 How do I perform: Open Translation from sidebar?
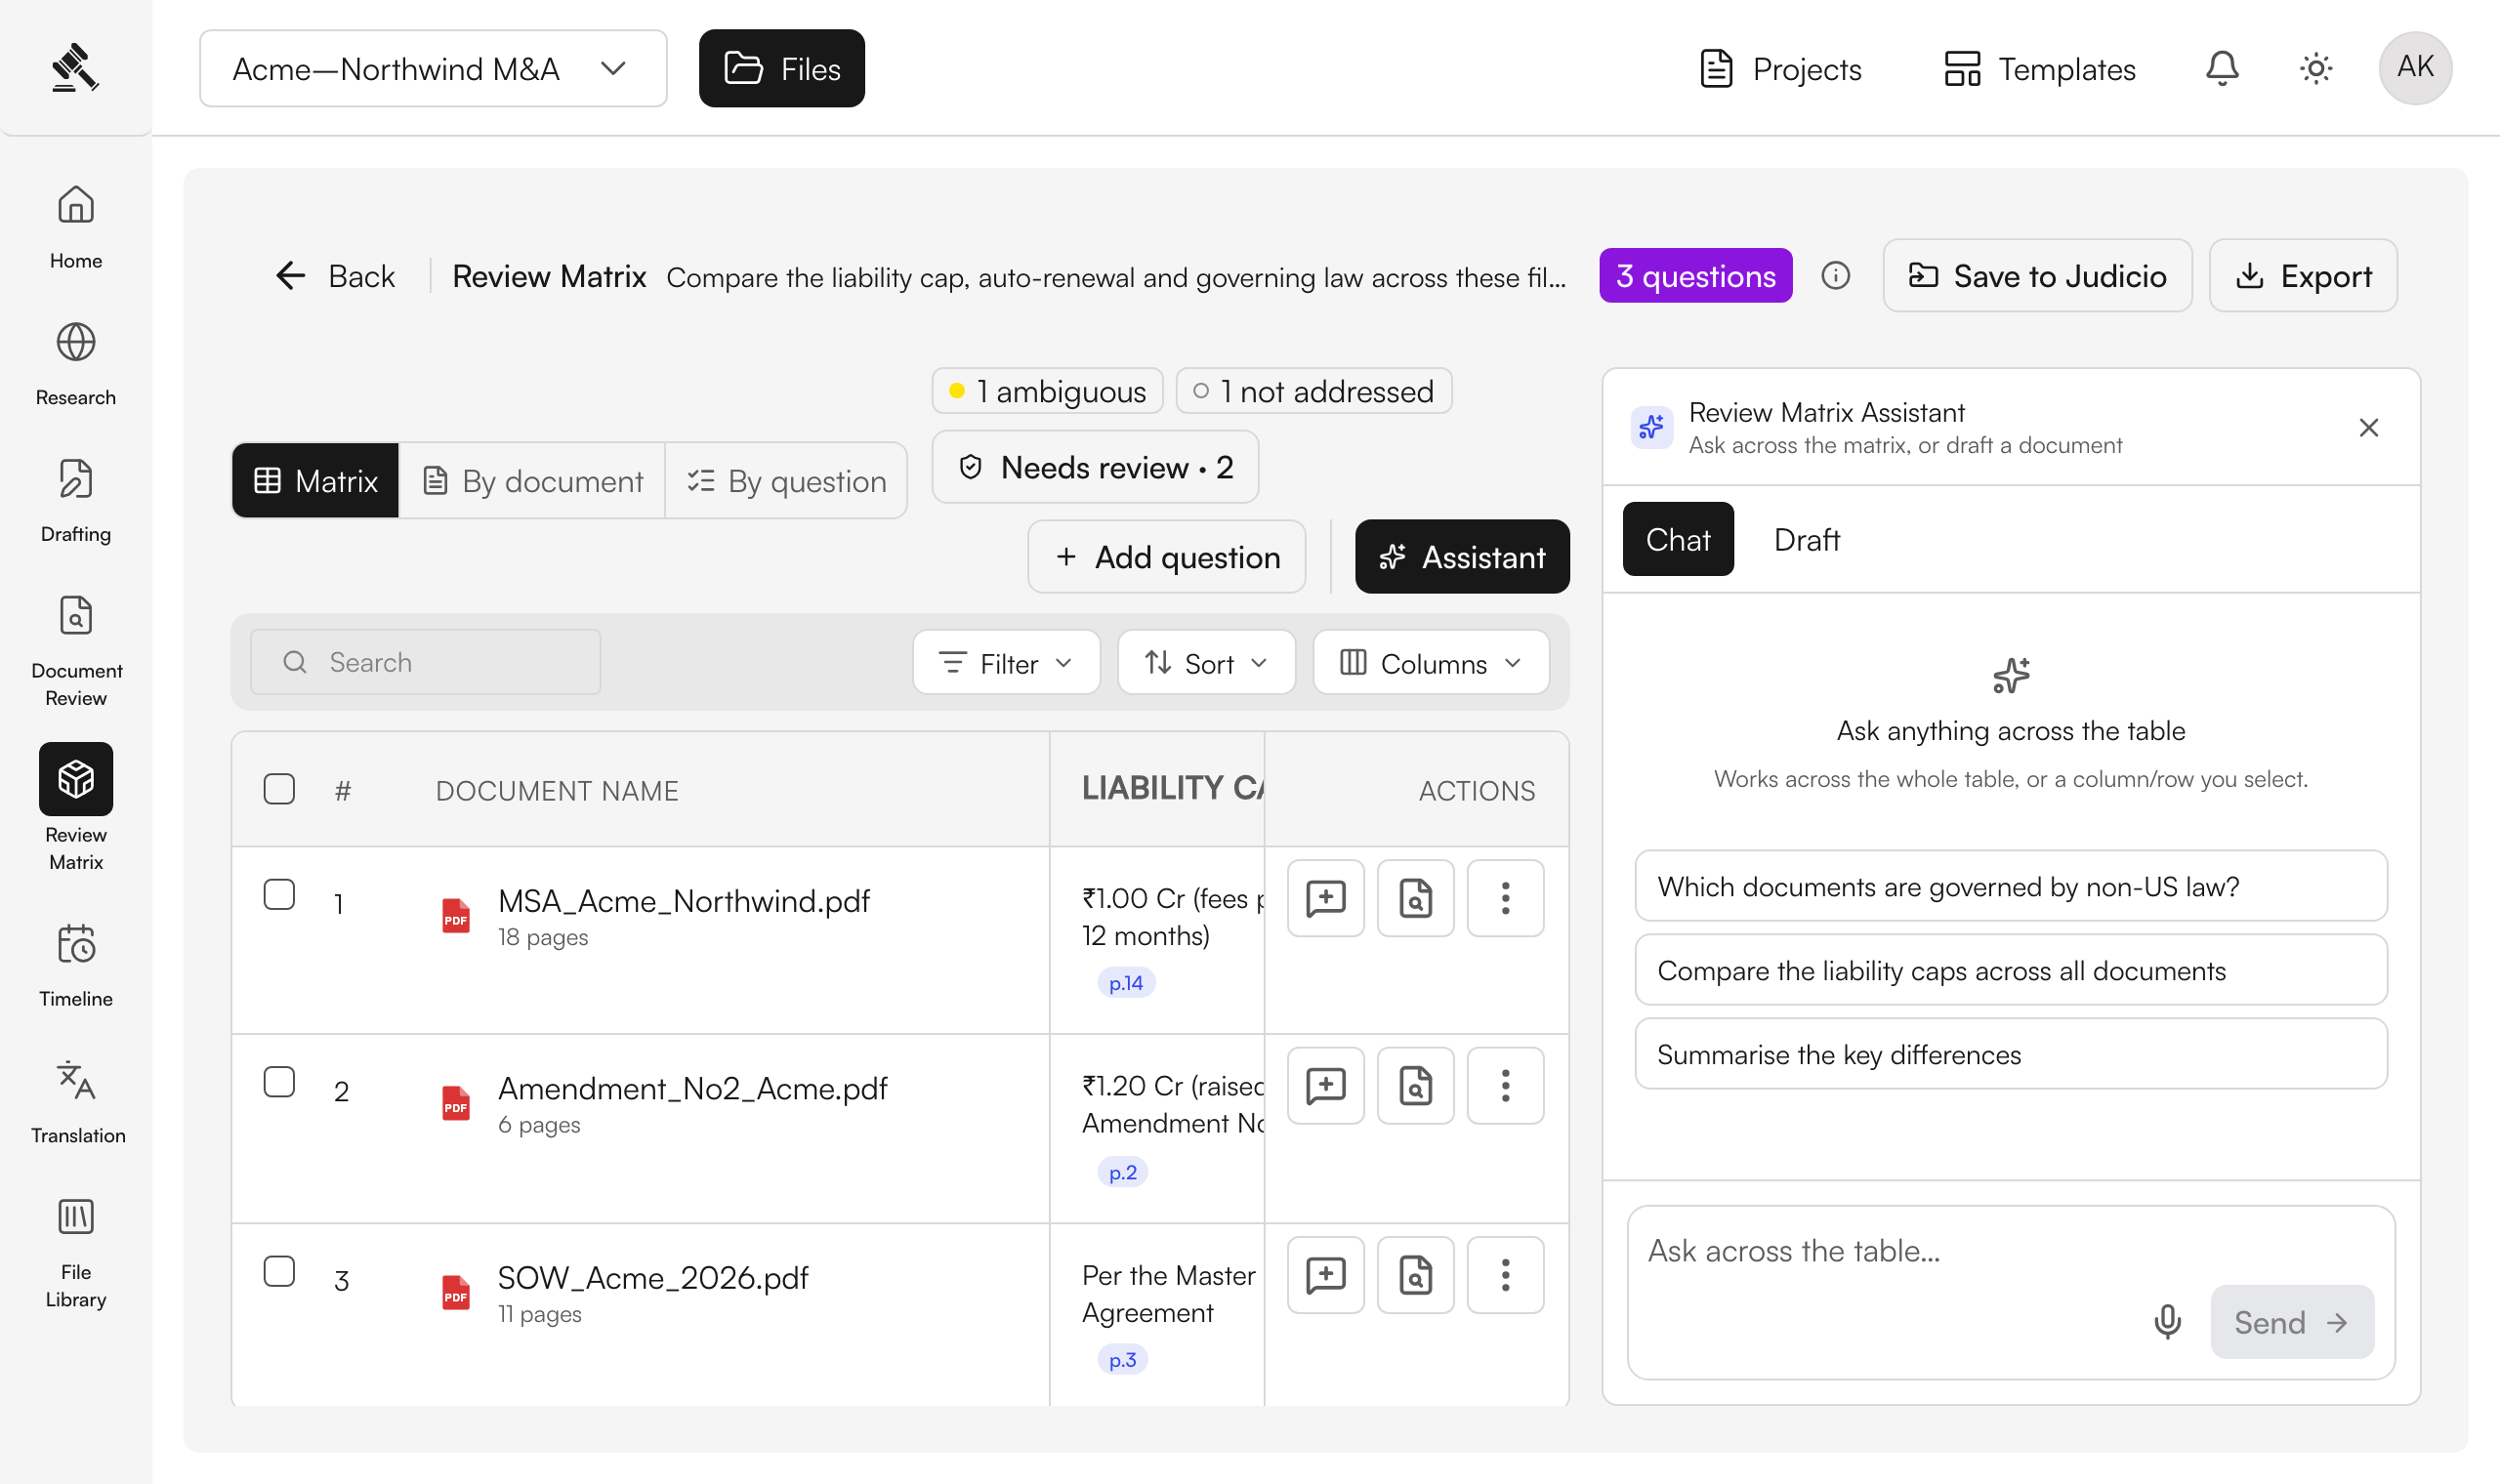coord(77,1102)
